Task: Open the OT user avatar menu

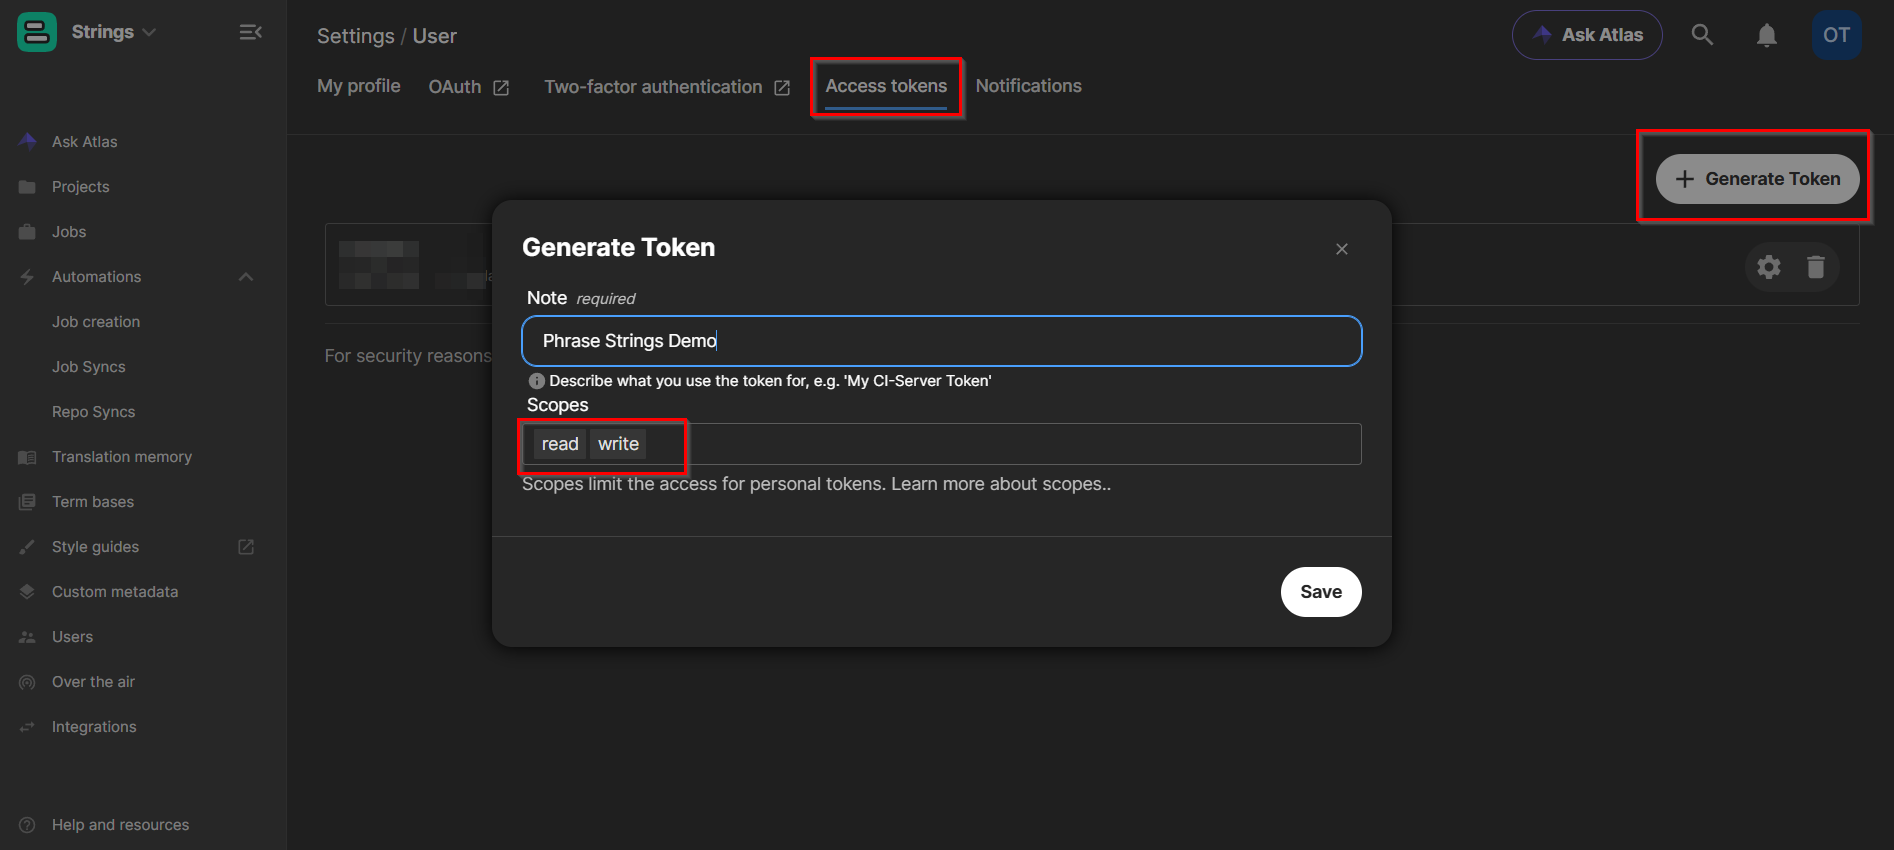Action: 1836,35
